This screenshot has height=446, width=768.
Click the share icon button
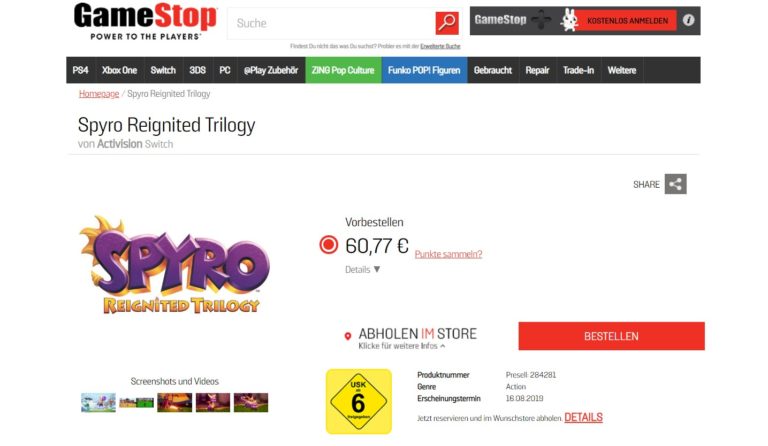click(675, 184)
